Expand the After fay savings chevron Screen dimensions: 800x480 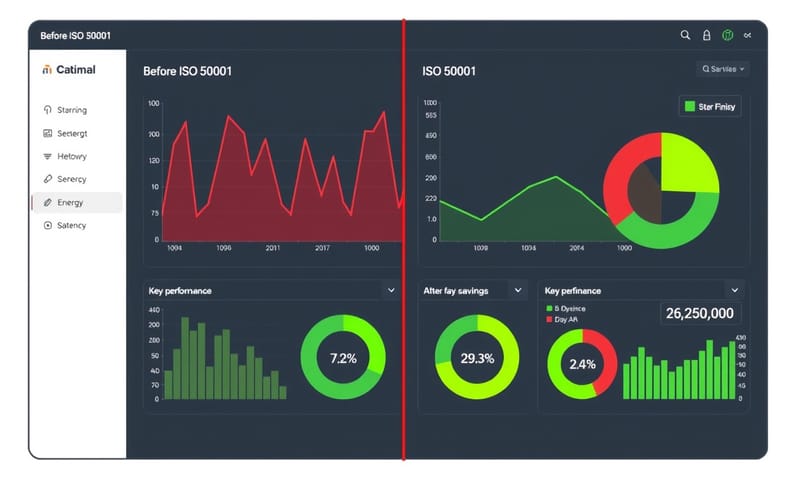pos(518,290)
